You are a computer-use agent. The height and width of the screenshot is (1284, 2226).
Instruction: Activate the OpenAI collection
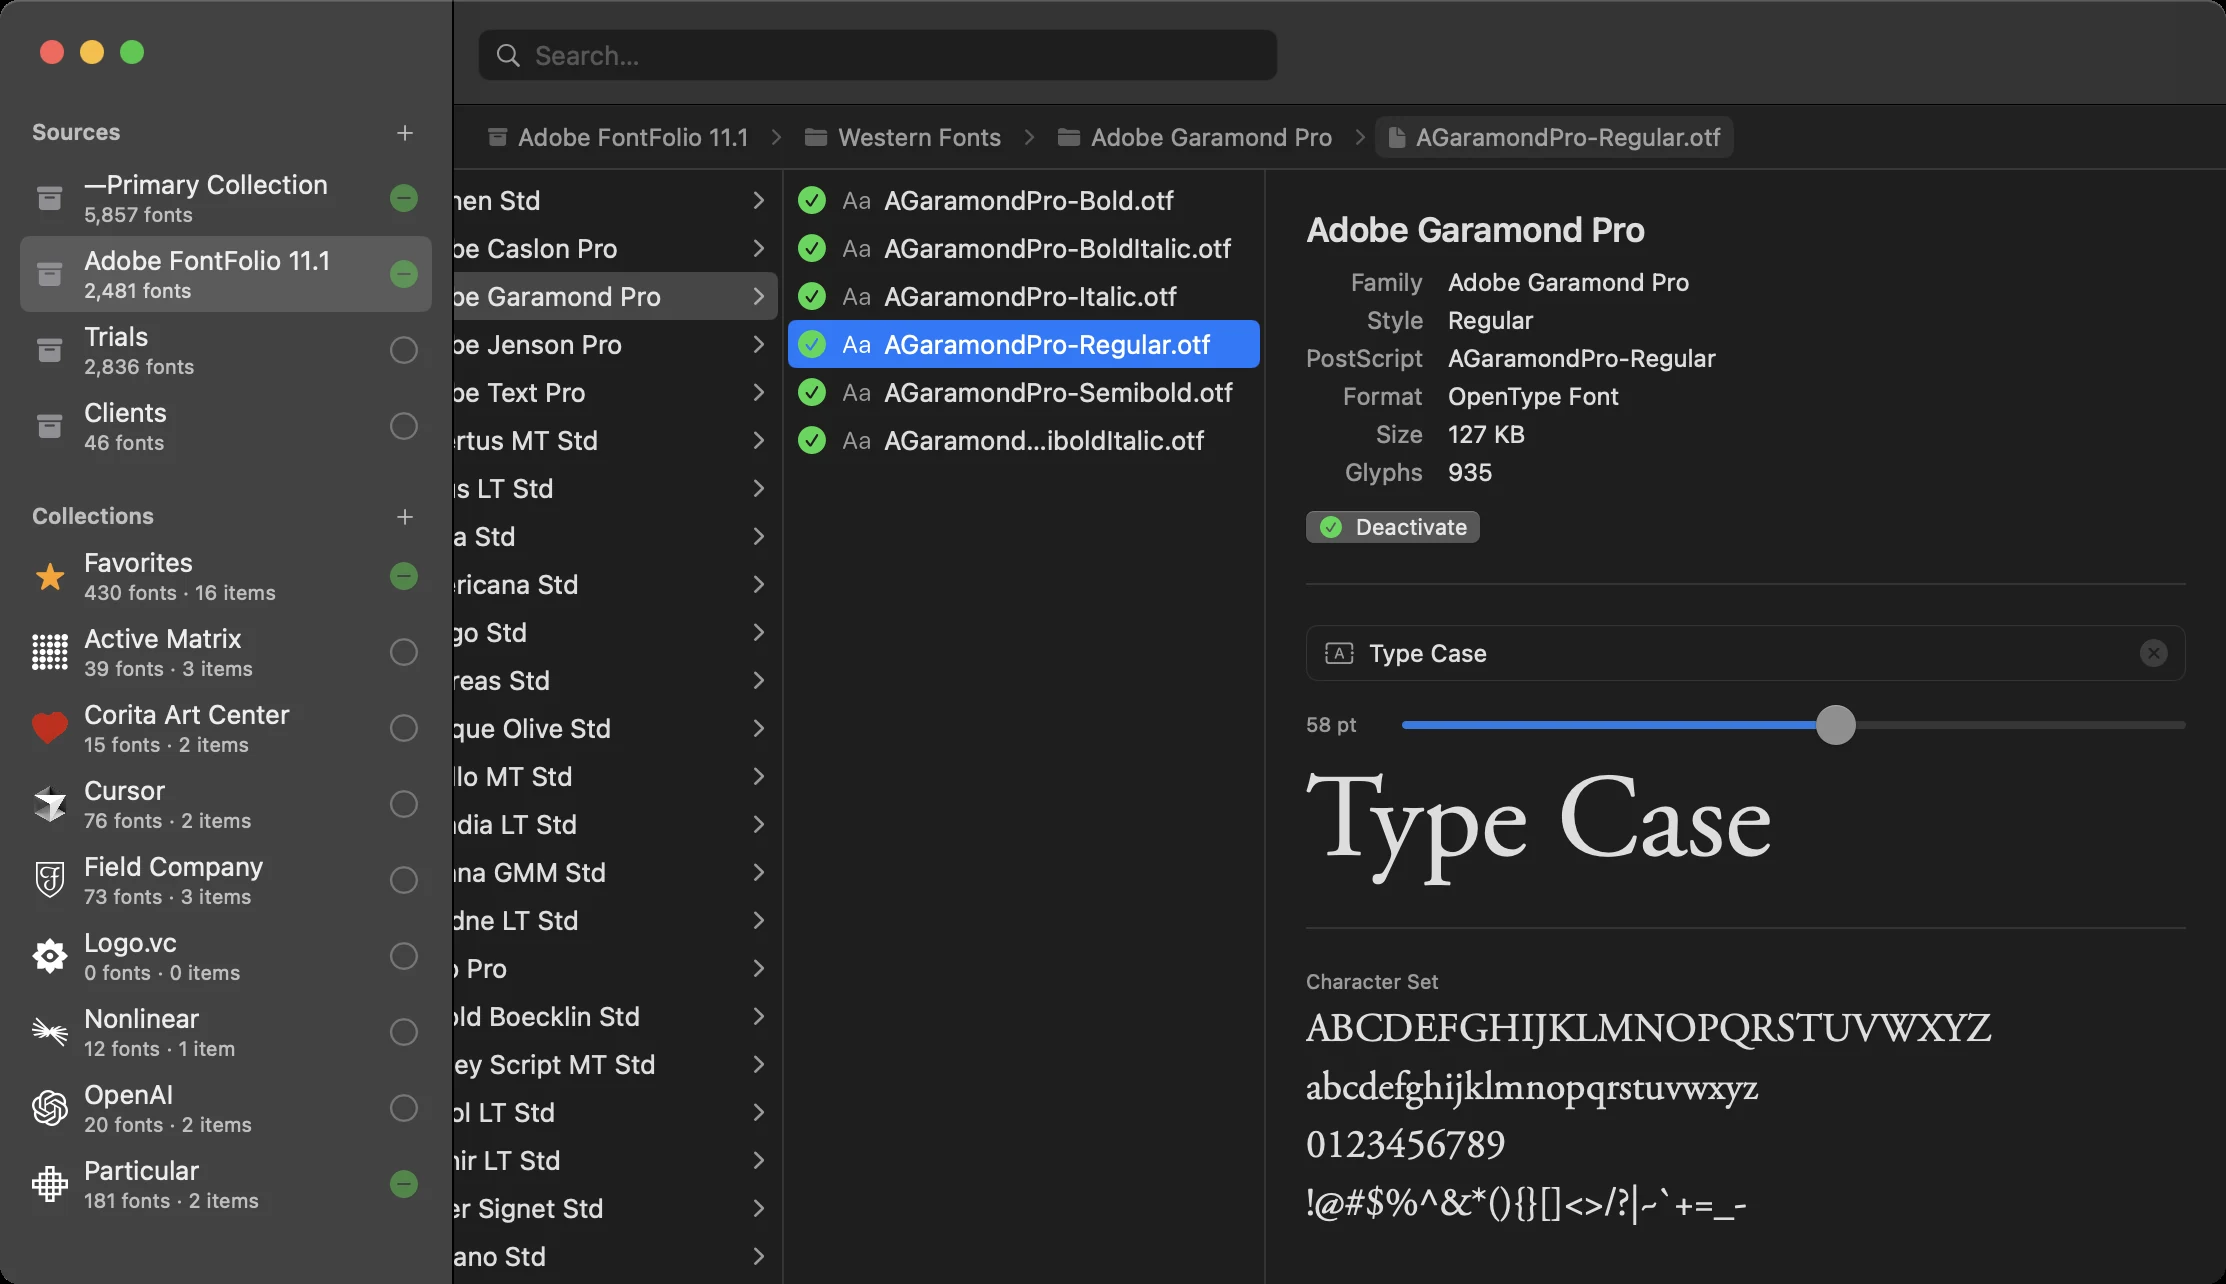point(404,1108)
